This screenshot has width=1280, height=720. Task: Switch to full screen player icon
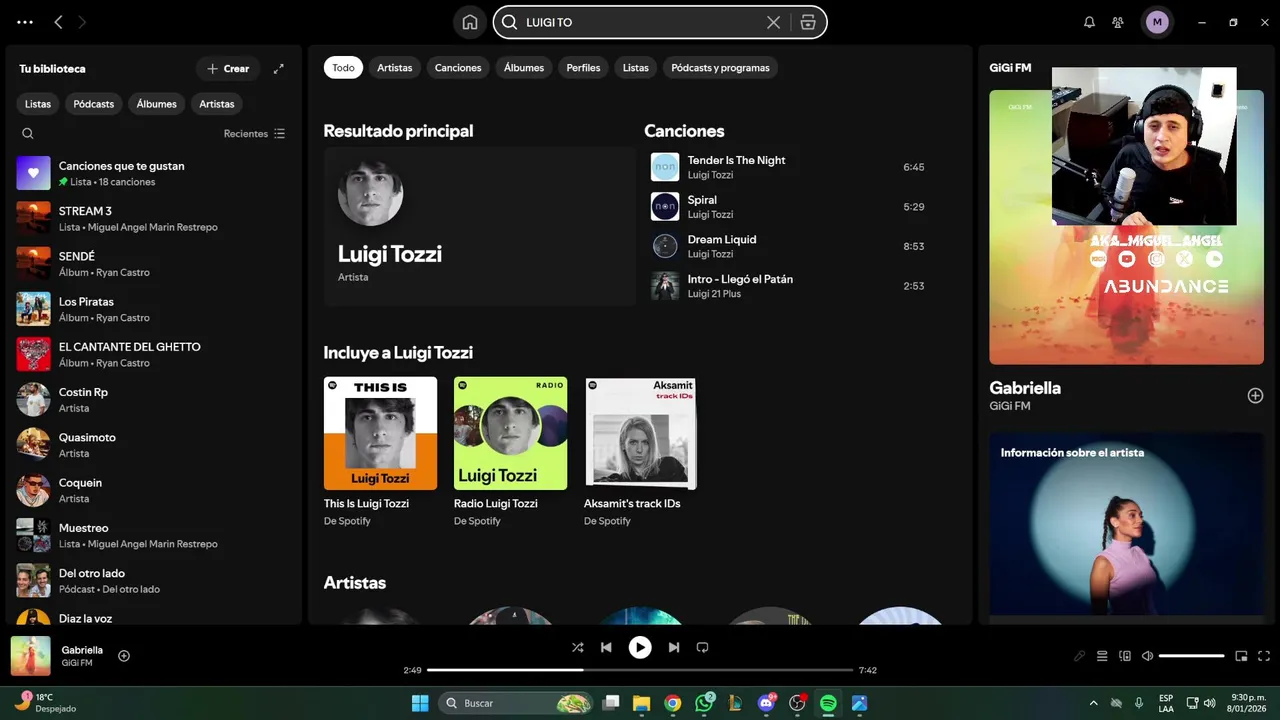[1264, 656]
